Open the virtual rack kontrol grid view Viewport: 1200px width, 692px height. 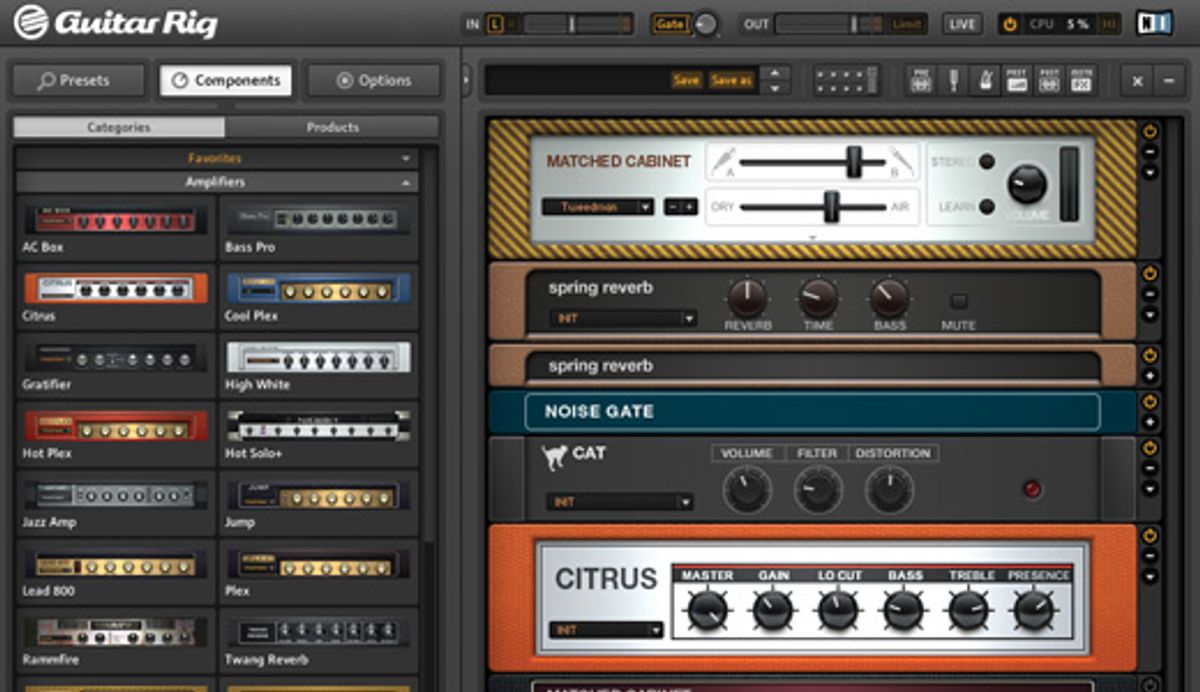click(x=845, y=81)
